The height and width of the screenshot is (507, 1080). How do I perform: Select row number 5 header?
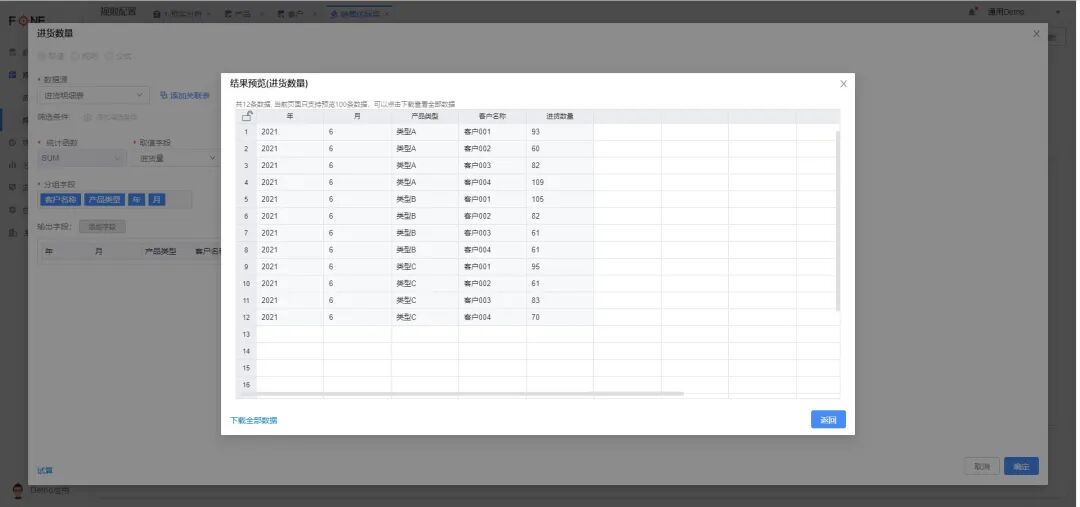tap(246, 199)
